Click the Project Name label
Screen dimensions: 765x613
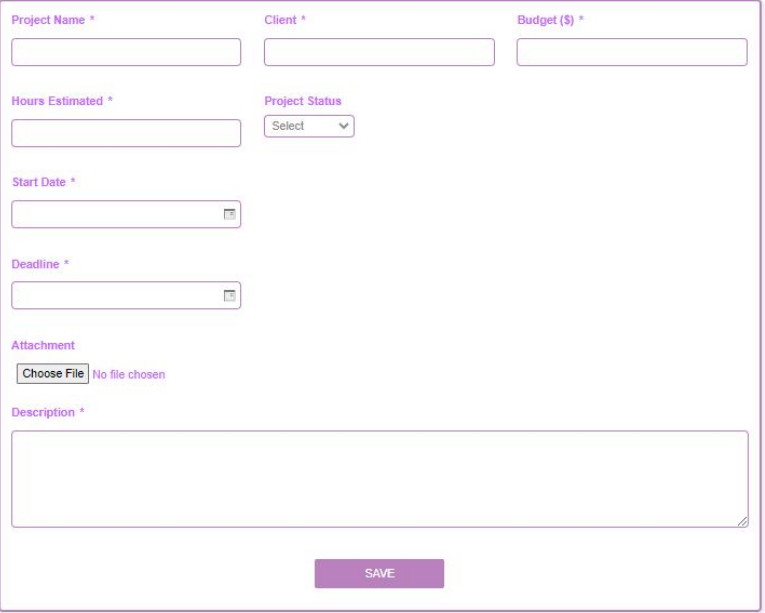48,20
